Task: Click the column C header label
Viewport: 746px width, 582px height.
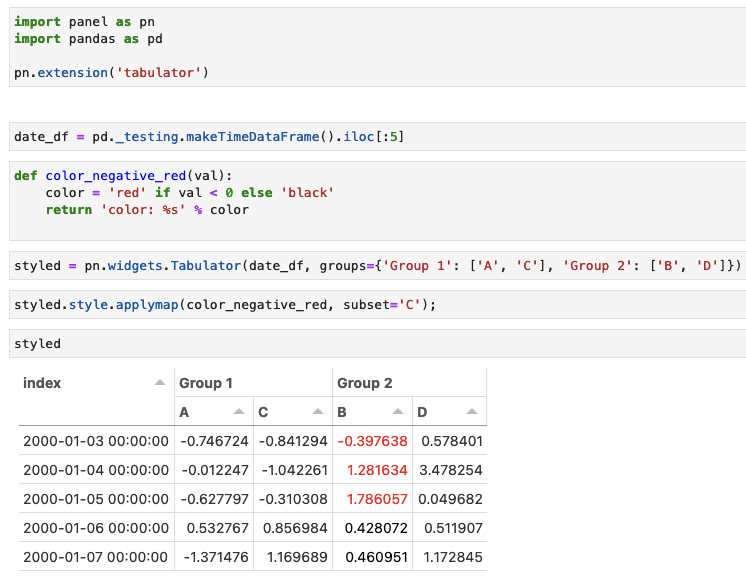Action: 263,412
